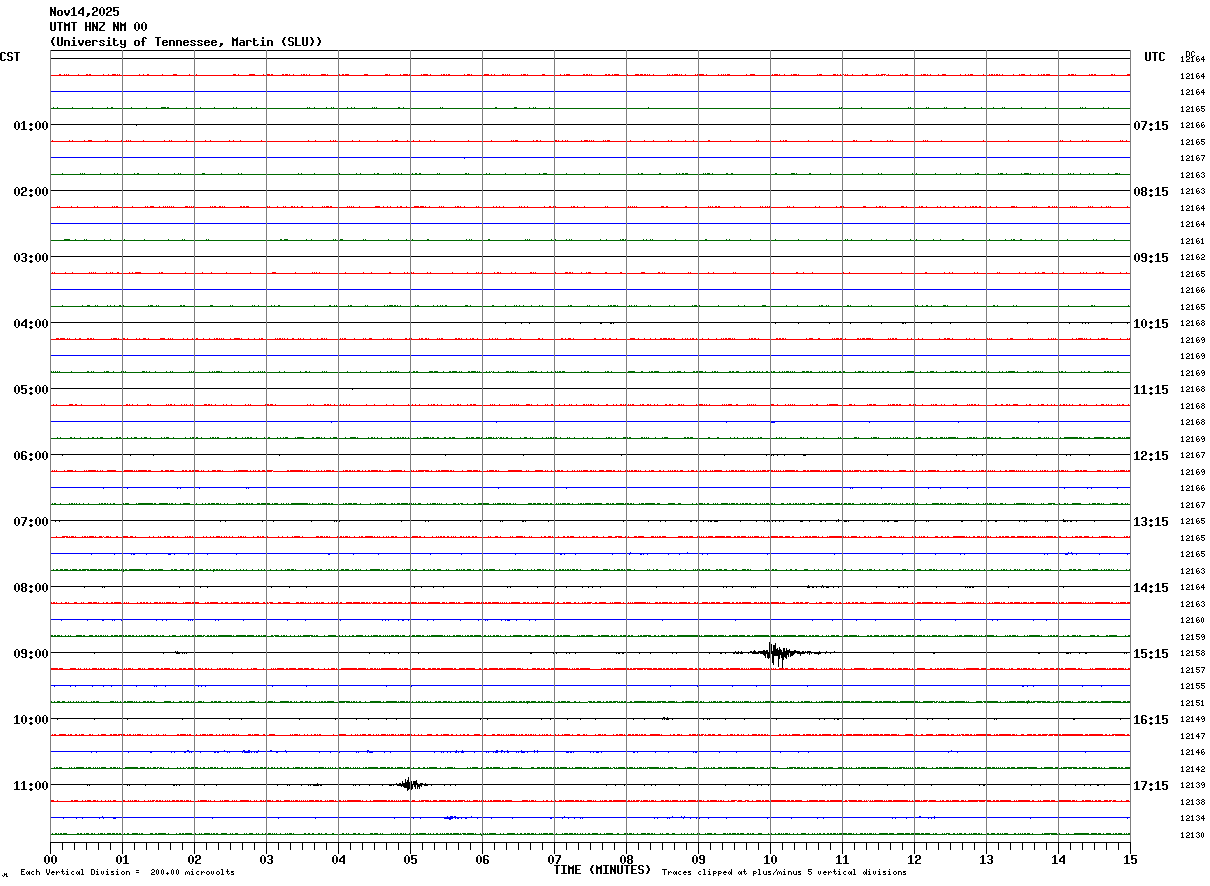Click the 10:15 UTC time label

1150,323
